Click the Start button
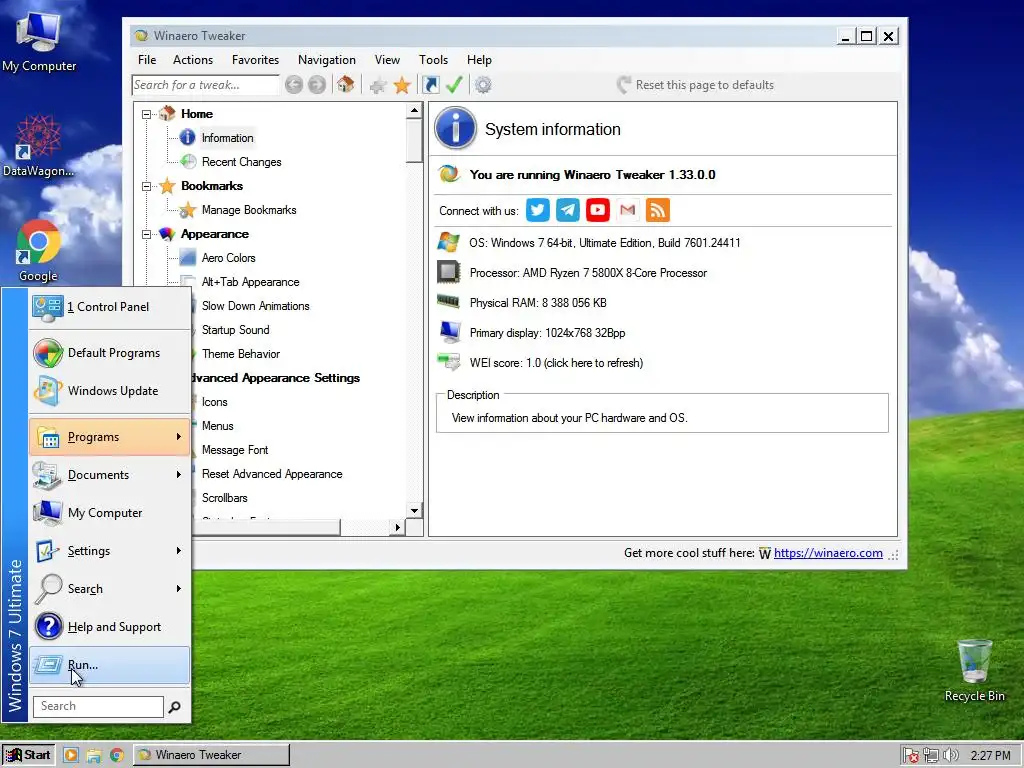The width and height of the screenshot is (1024, 768). (29, 755)
